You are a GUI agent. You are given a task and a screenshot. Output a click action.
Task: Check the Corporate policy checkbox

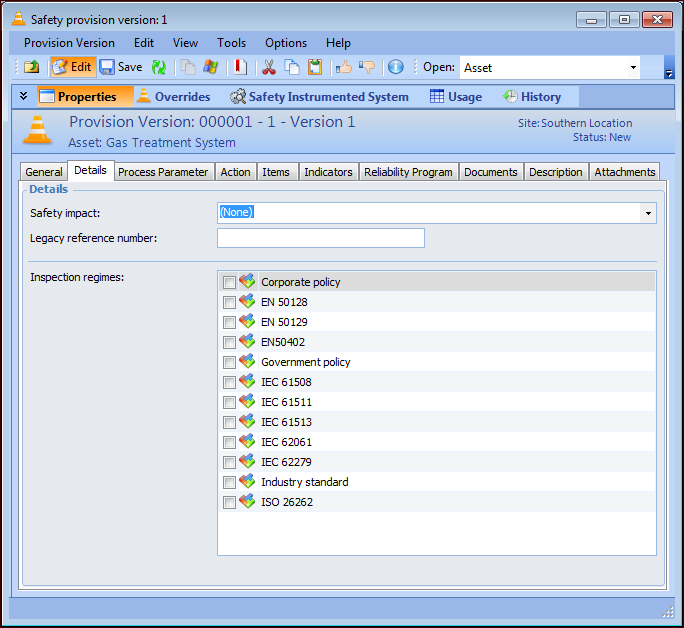pos(230,282)
